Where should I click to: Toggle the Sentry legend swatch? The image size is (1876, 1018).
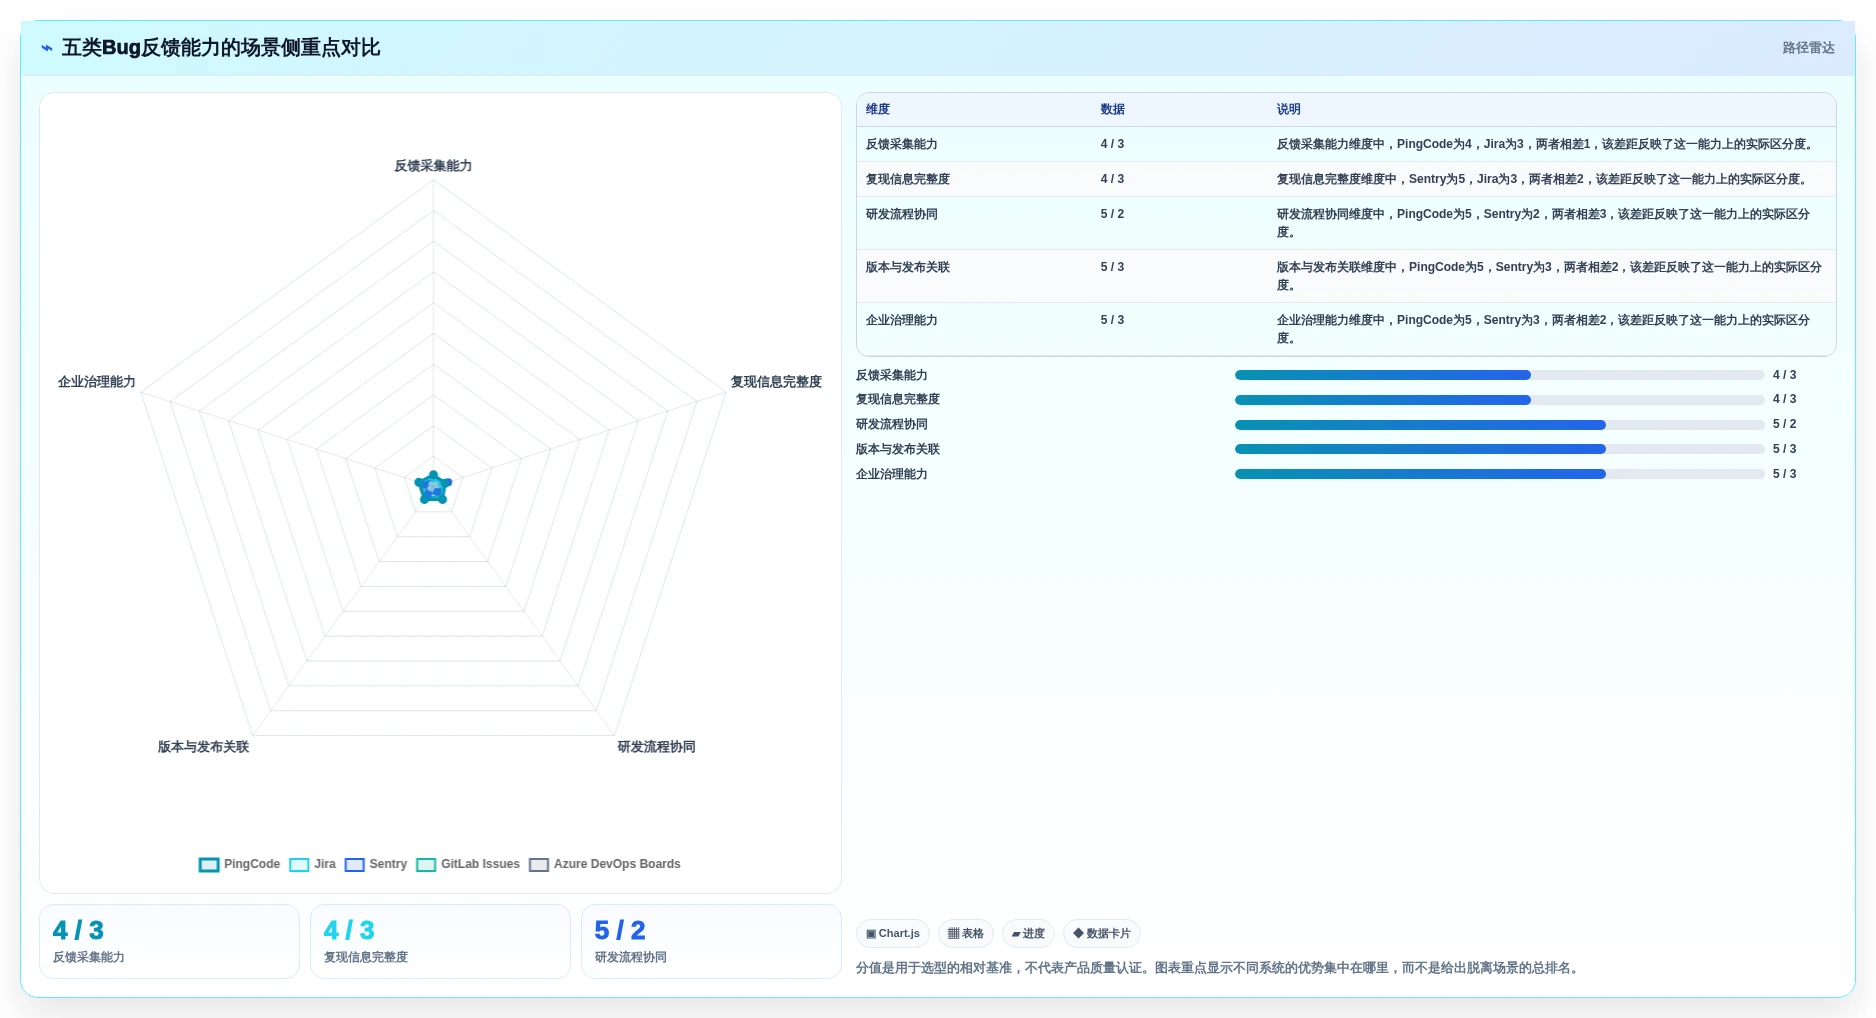click(354, 865)
